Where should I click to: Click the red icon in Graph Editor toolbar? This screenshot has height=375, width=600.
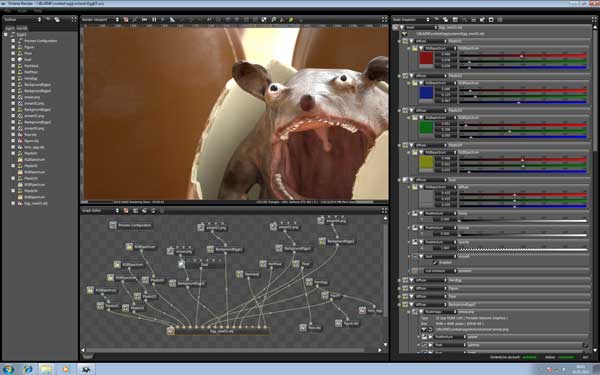(x=126, y=210)
